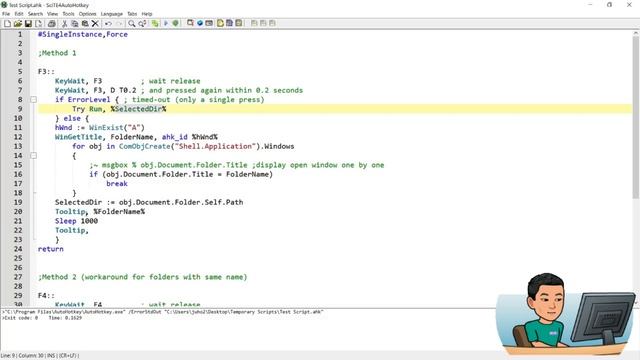Cut selection with the scissors icon
Screen dimensions: 640x360
pyautogui.click(x=64, y=23)
